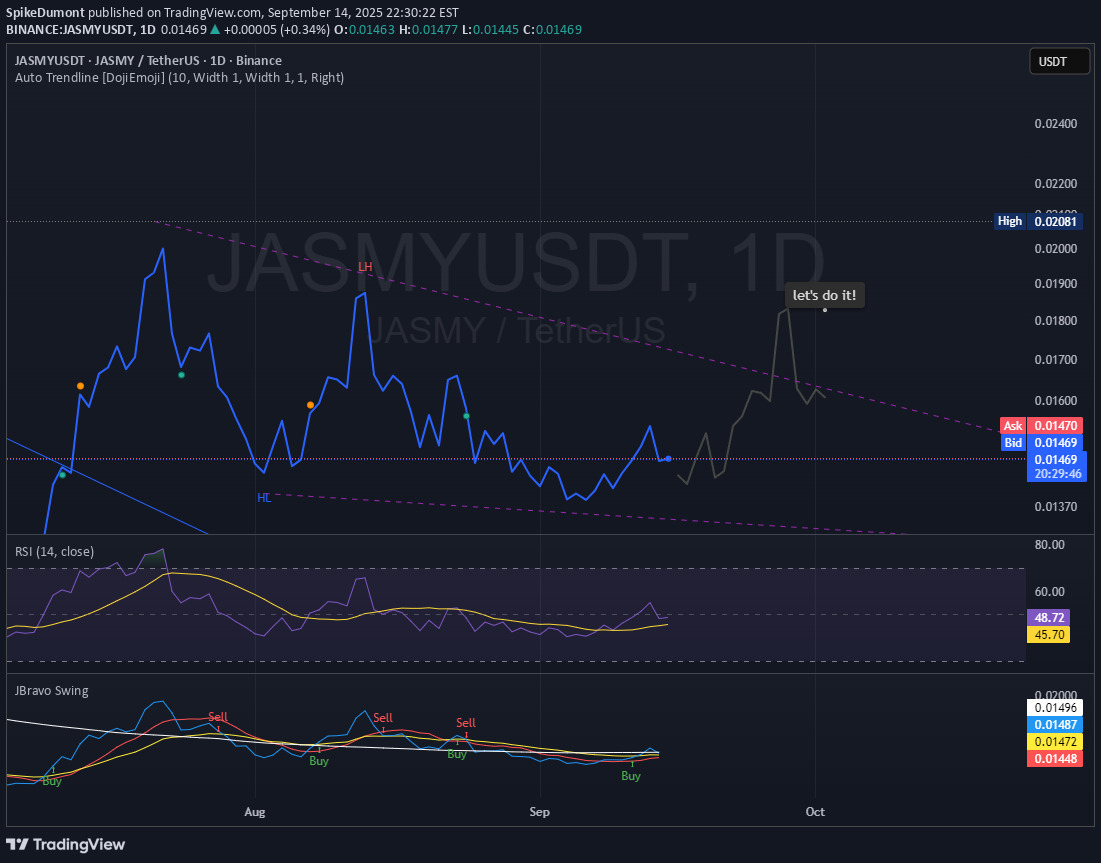Click the JASMYUSDT · JASMY / TetherUS chart legend title

148,60
